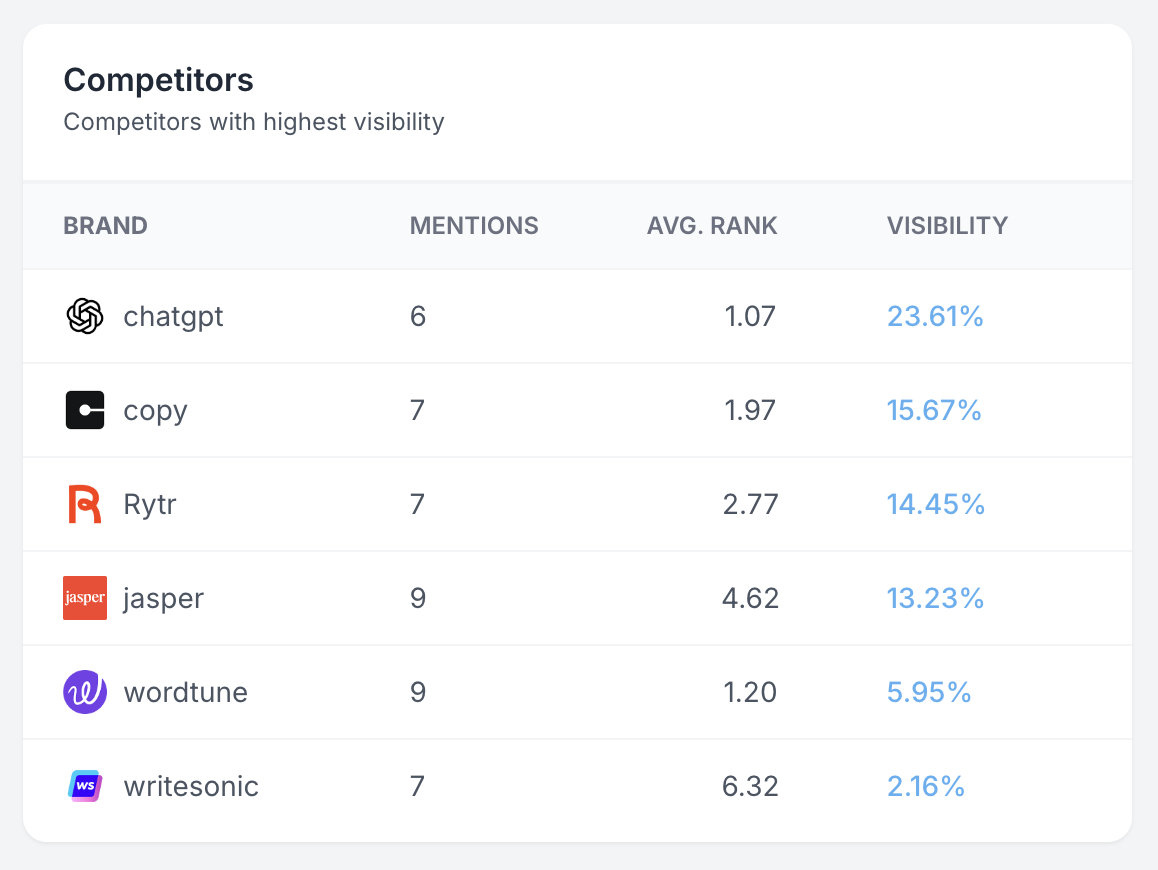Image resolution: width=1158 pixels, height=870 pixels.
Task: Sort by VISIBILITY column header
Action: coord(947,226)
